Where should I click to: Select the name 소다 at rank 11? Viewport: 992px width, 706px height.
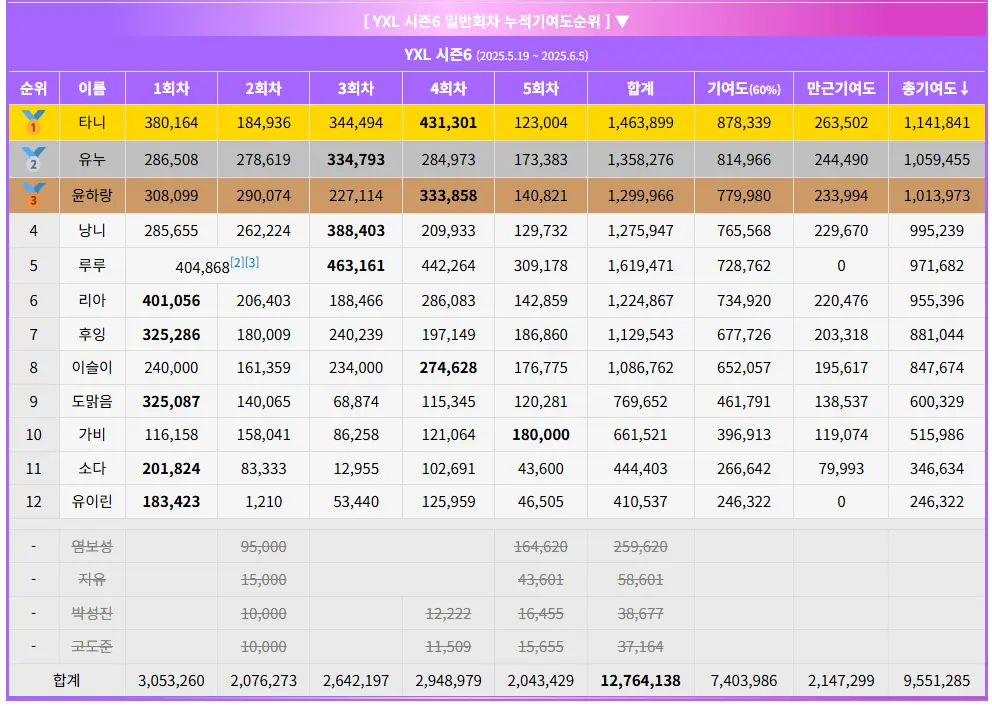coord(92,468)
